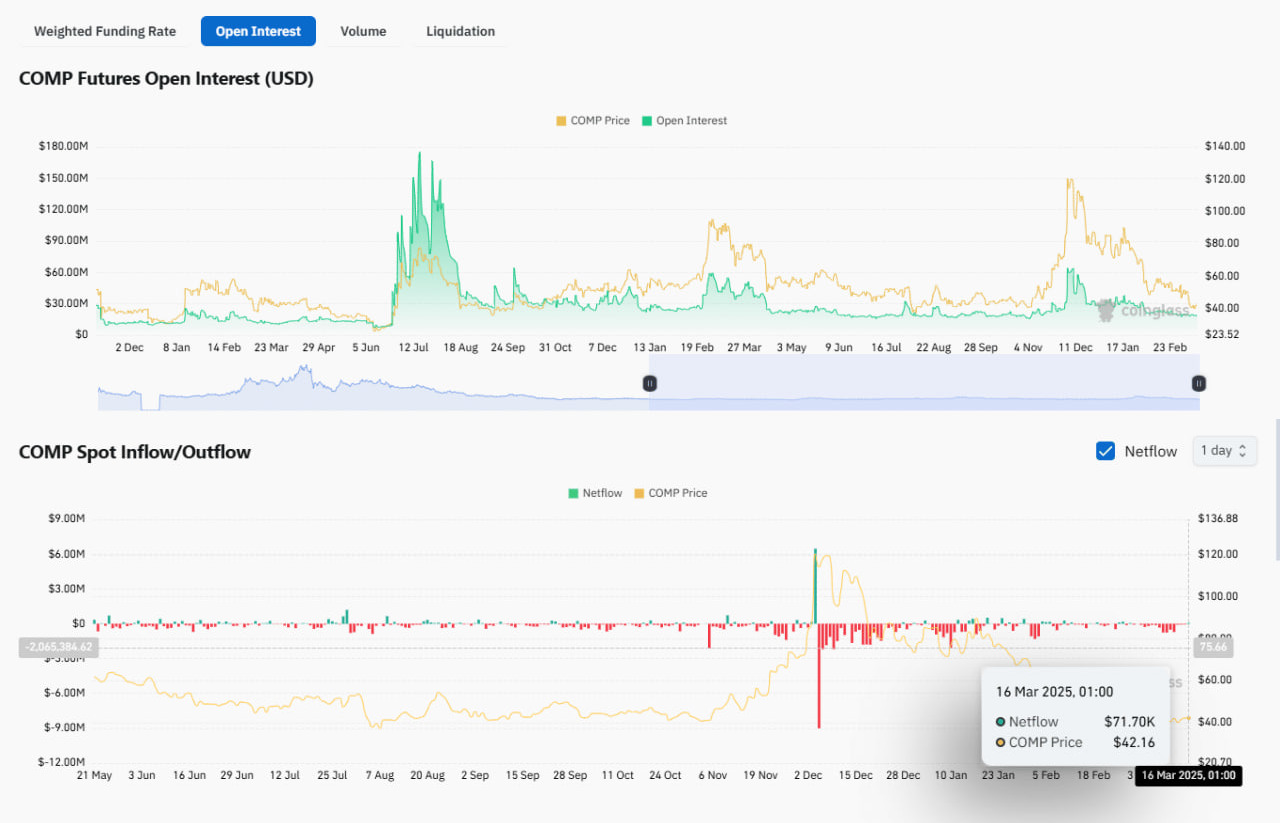Click the 19 Feb date label
The height and width of the screenshot is (823, 1280).
[x=697, y=347]
